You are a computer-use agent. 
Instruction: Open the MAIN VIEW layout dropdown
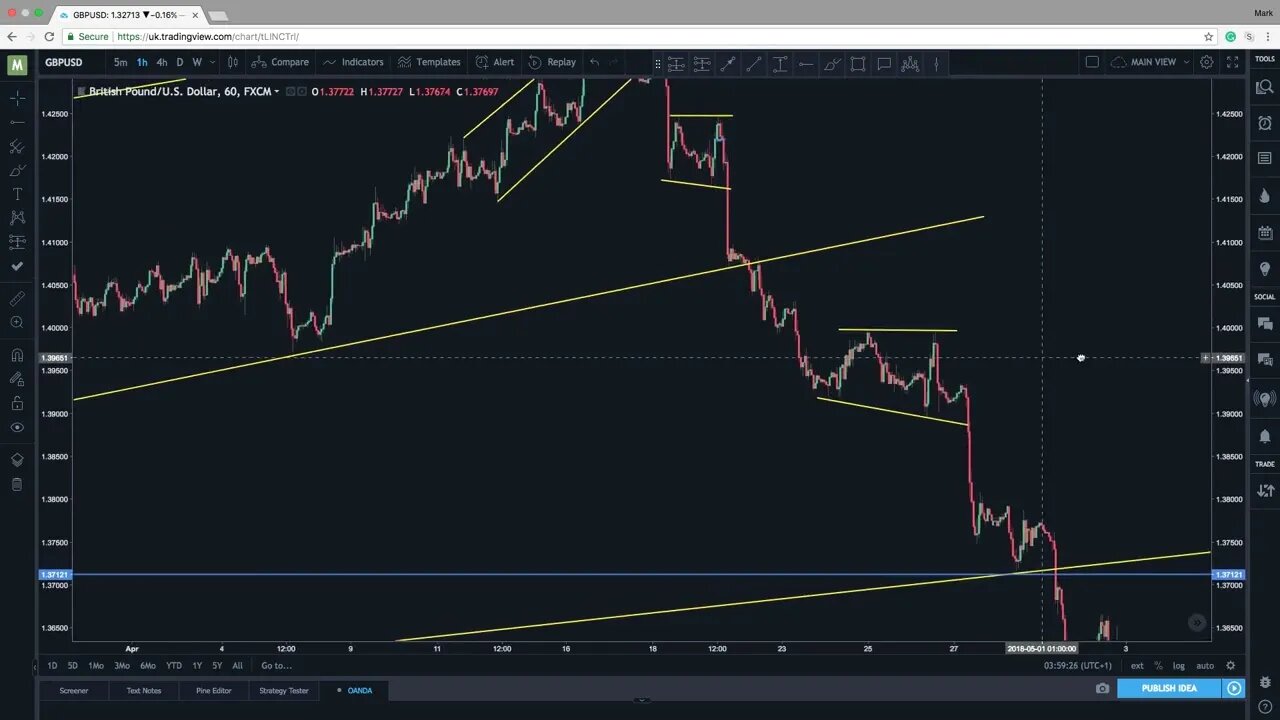coord(1150,62)
